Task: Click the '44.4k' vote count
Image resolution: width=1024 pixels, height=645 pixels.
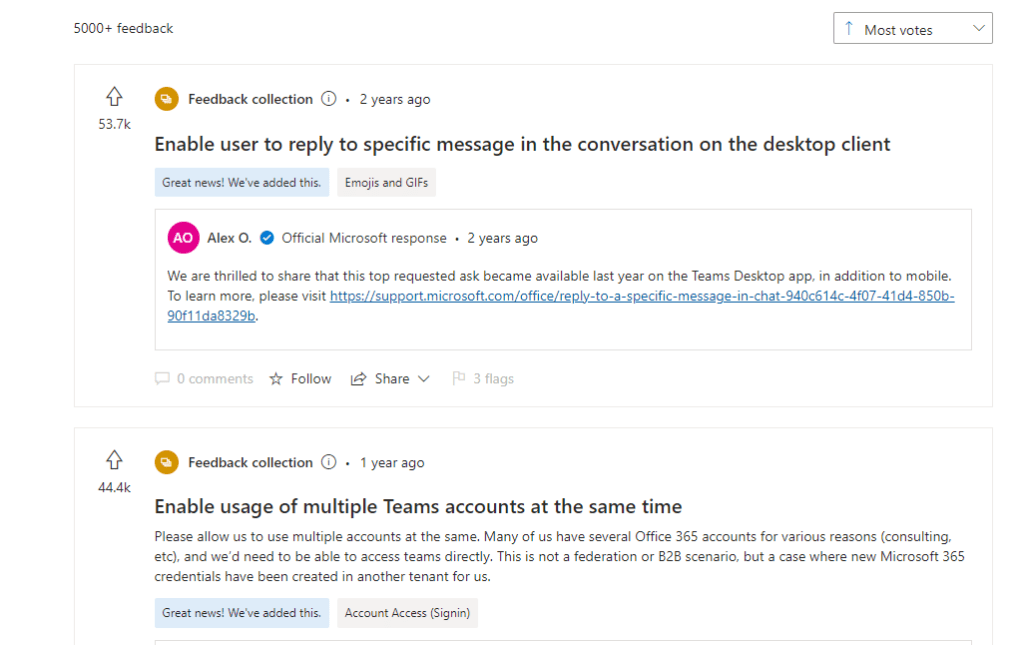Action: (x=114, y=488)
